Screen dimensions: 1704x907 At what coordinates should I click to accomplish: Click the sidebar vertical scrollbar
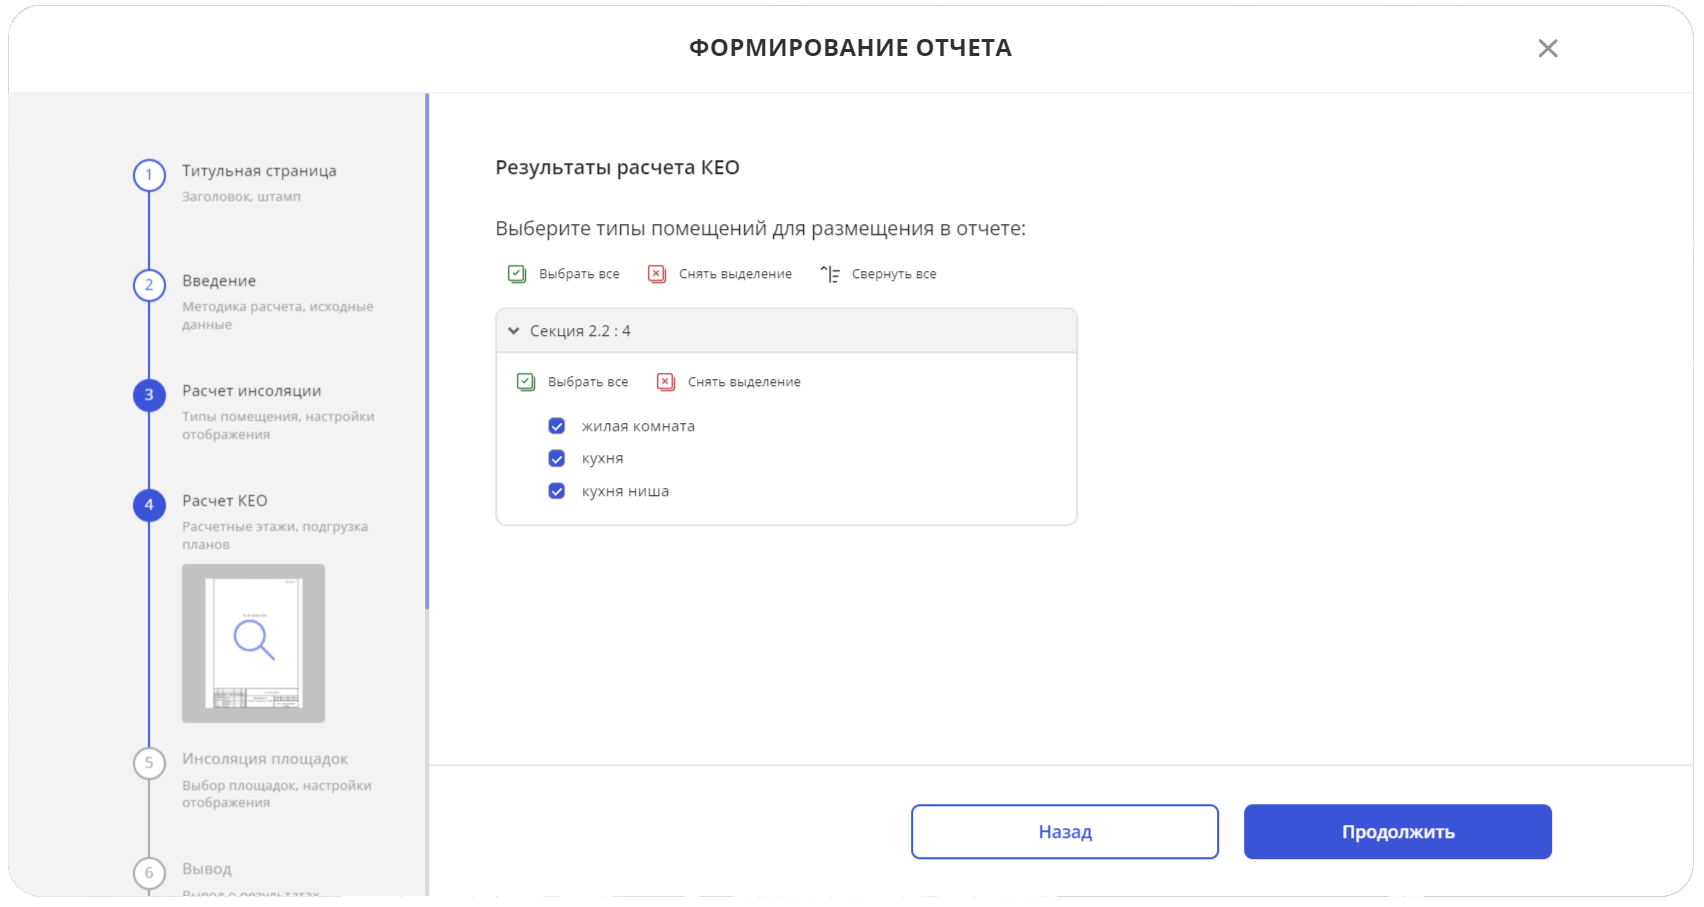[427, 352]
